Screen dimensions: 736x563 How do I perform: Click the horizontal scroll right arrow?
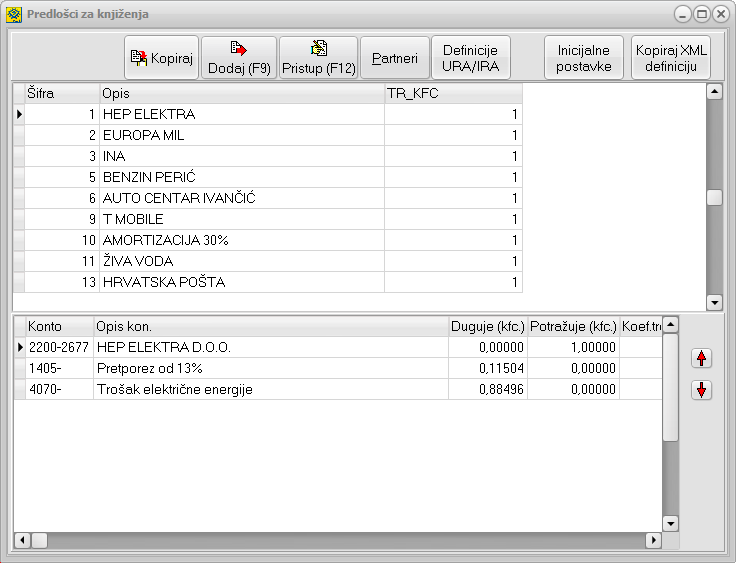(x=653, y=540)
